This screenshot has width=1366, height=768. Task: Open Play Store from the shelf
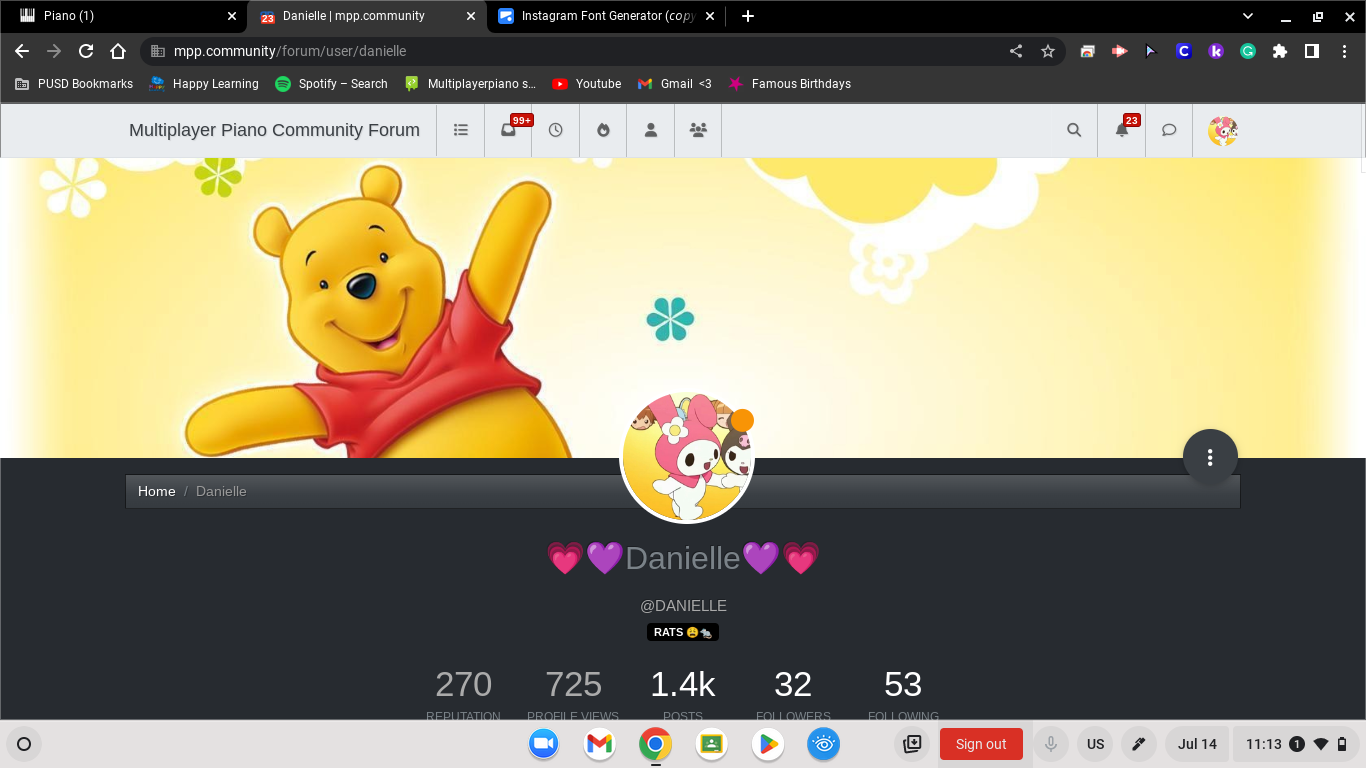[x=767, y=744]
